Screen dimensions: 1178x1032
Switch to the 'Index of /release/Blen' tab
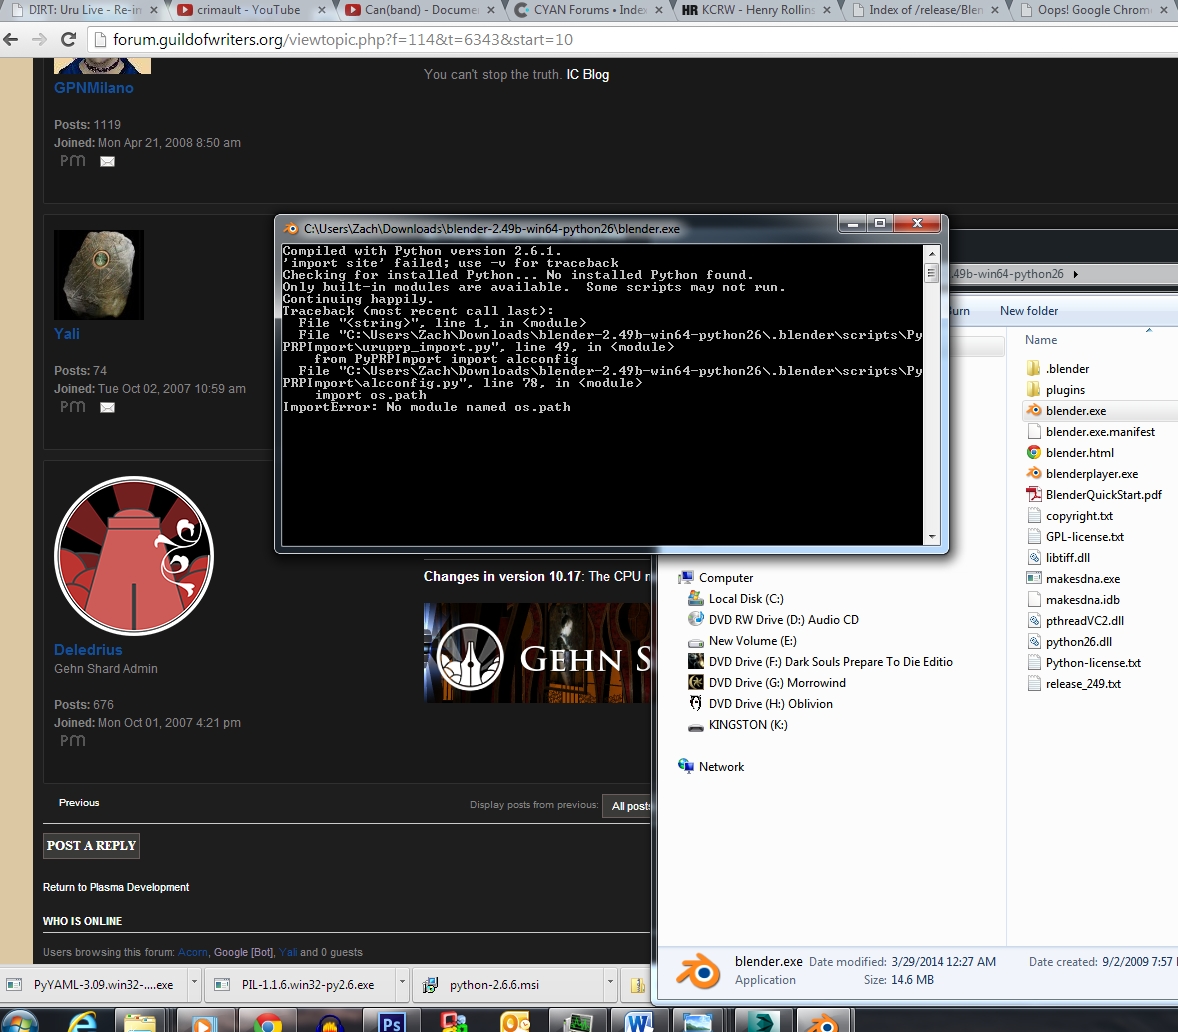(x=926, y=10)
